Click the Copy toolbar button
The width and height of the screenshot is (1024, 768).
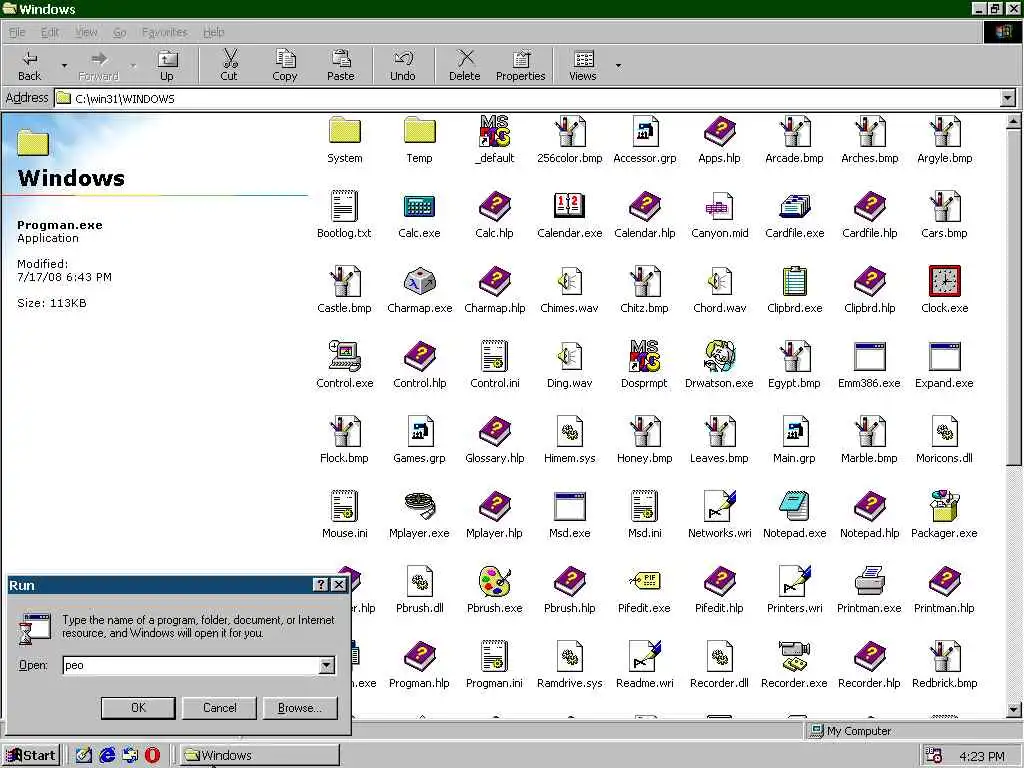(x=285, y=65)
